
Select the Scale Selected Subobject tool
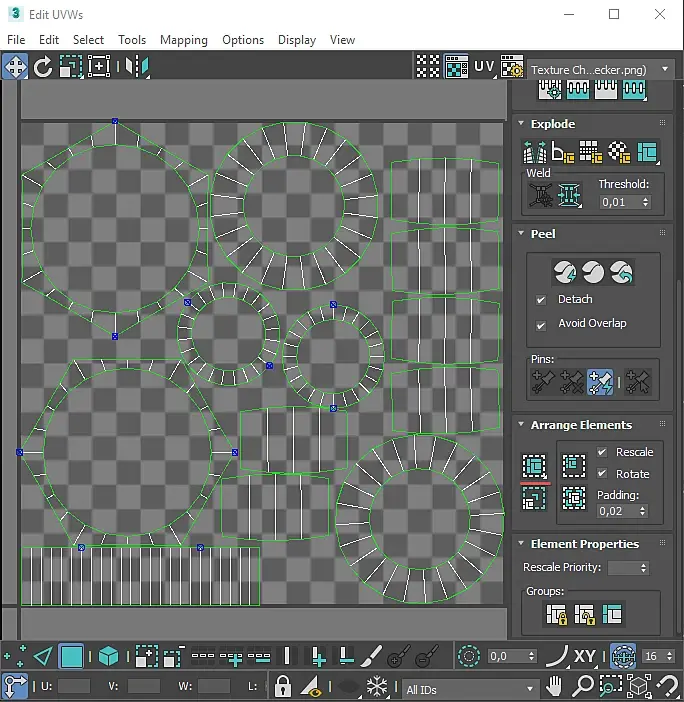71,67
